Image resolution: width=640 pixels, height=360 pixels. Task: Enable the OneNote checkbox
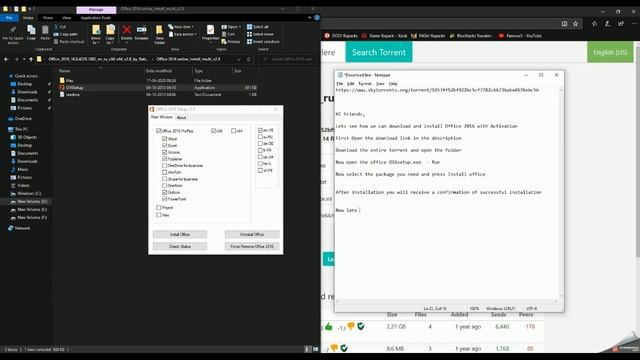(x=164, y=186)
